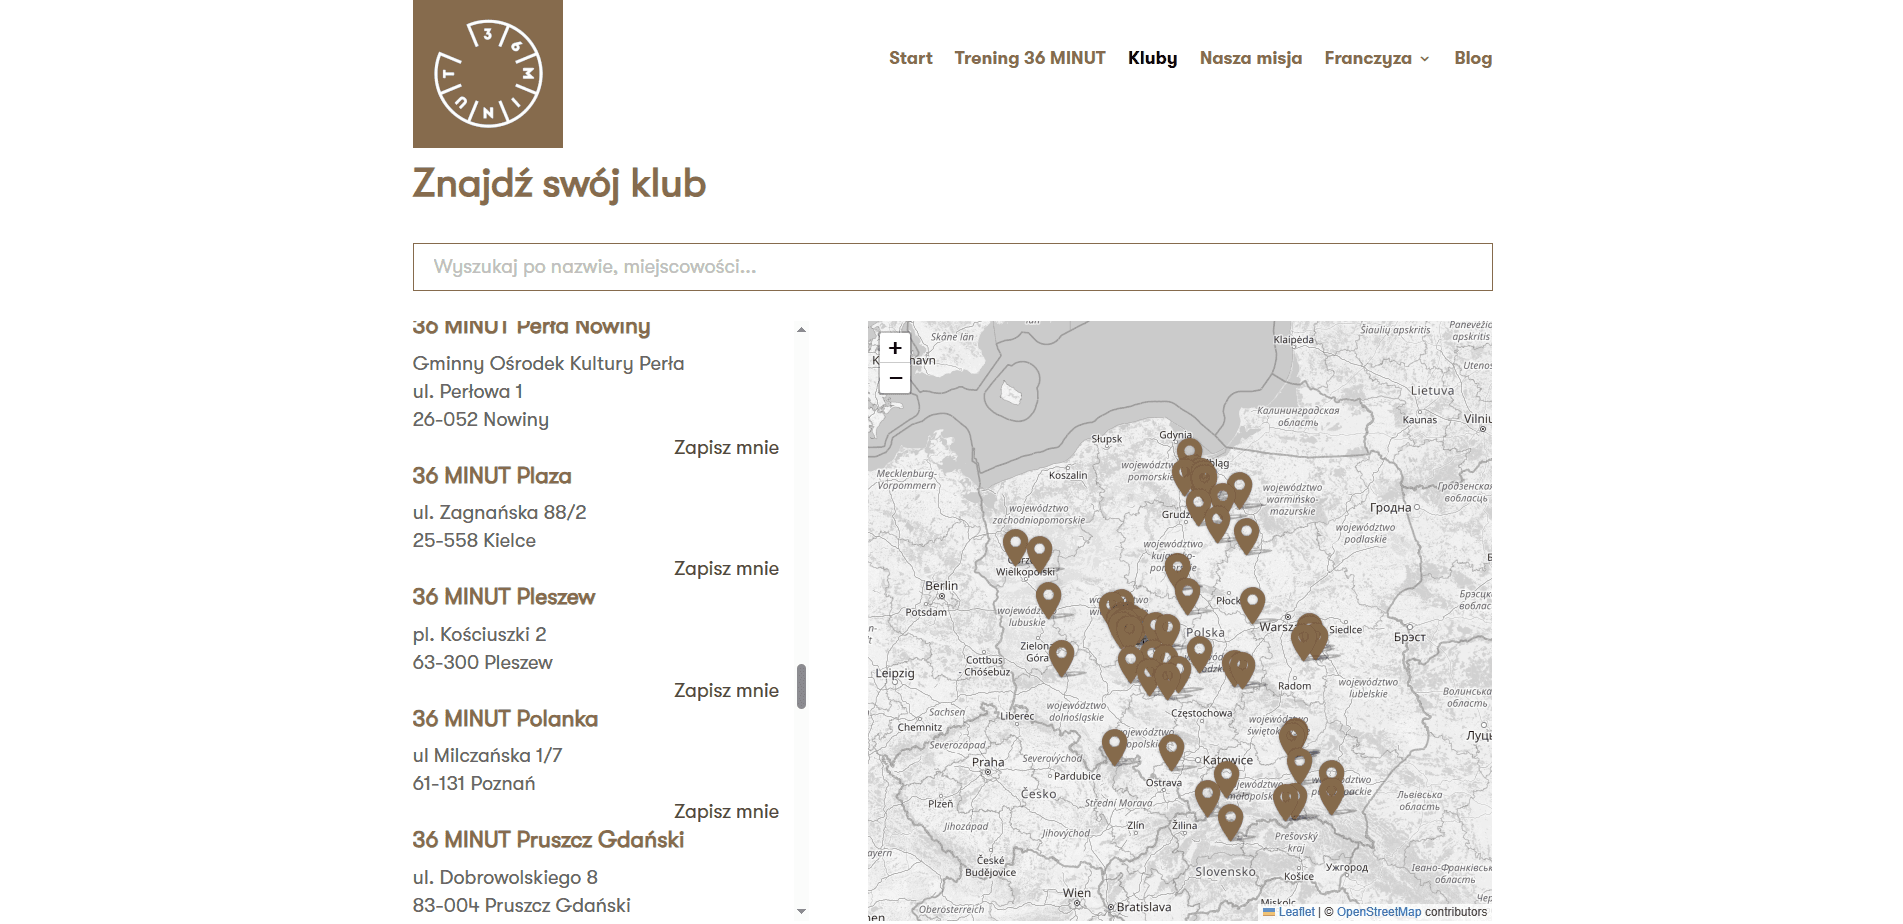The width and height of the screenshot is (1903, 924).
Task: Open the 36 MINUT Polanka club
Action: point(505,719)
